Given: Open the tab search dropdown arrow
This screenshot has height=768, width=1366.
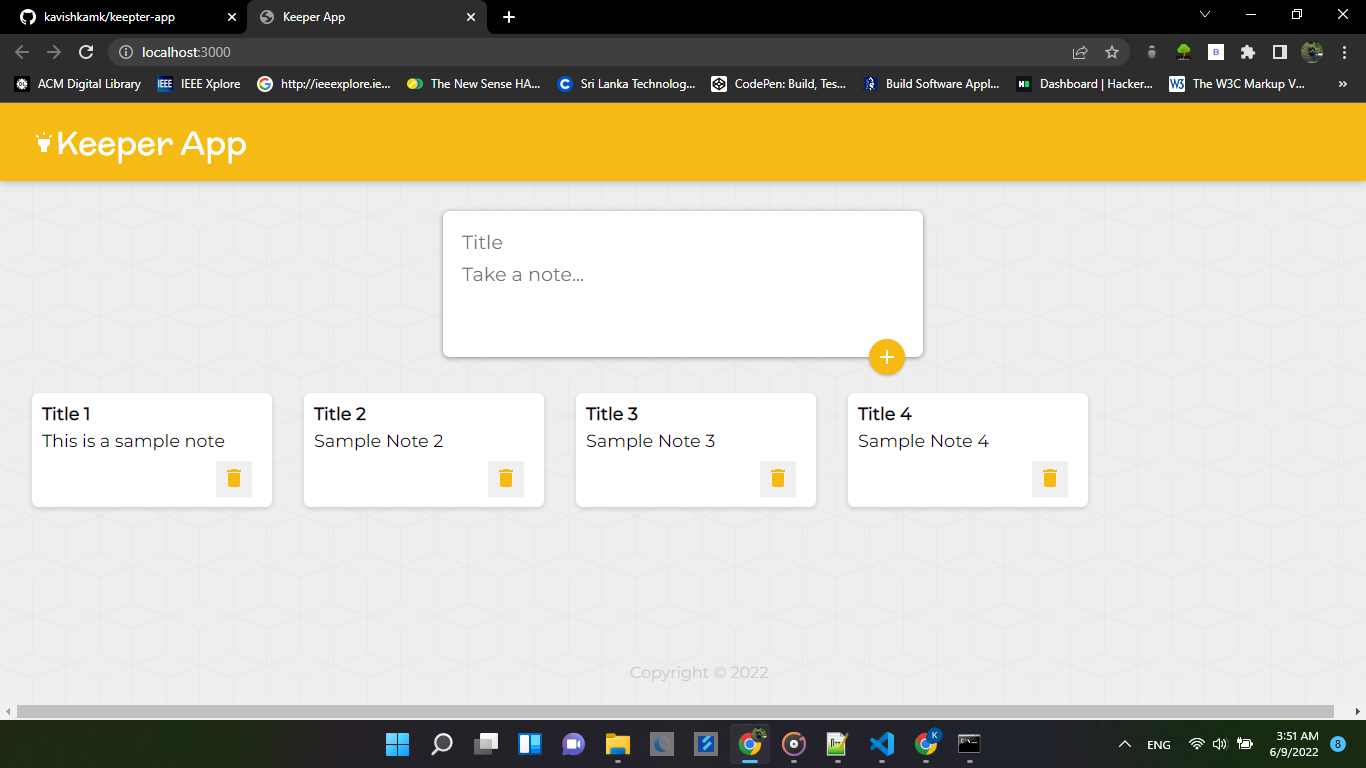Looking at the screenshot, I should tap(1205, 14).
